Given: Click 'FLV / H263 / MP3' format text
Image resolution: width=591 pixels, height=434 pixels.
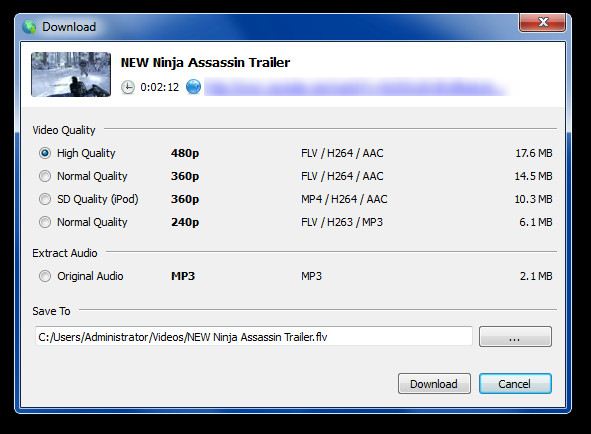Looking at the screenshot, I should (342, 222).
